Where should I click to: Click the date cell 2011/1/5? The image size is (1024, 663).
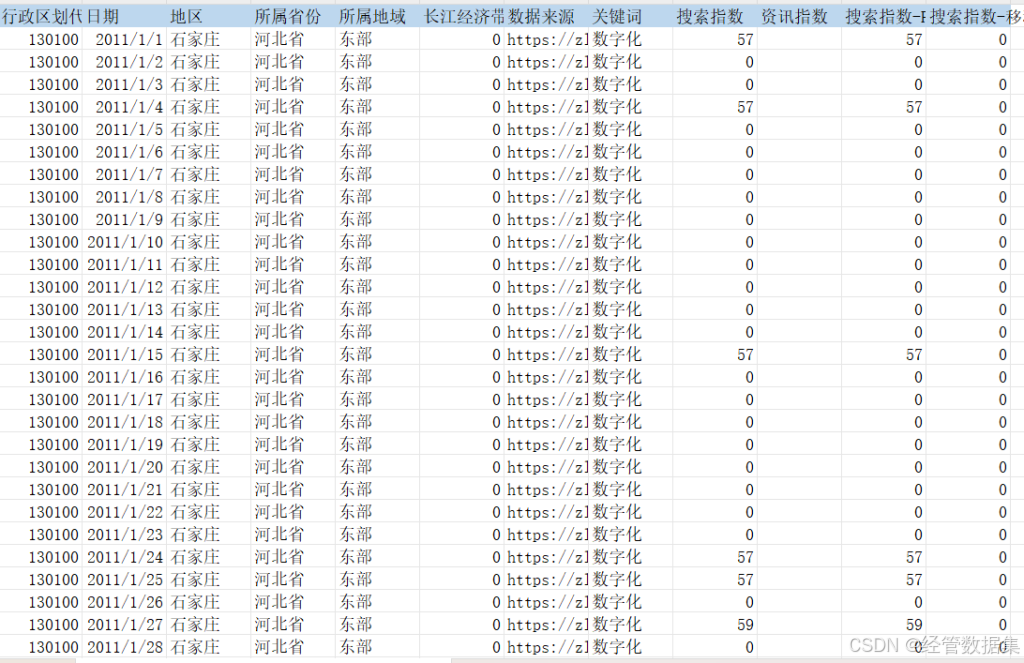[x=125, y=130]
